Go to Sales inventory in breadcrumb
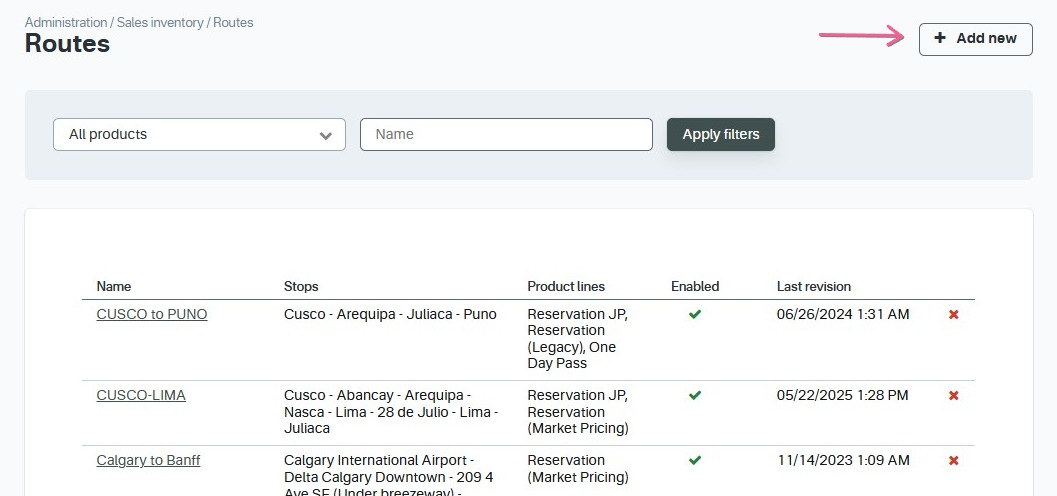The image size is (1057, 496). [160, 22]
